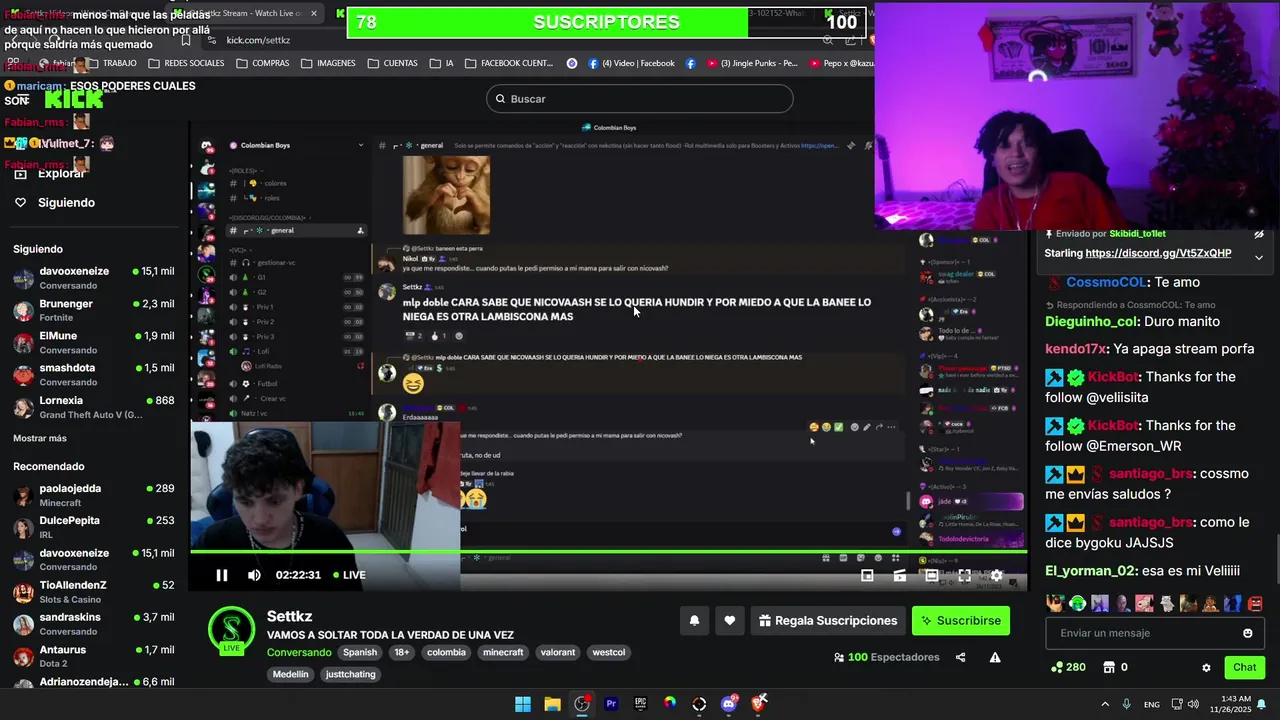Image resolution: width=1280 pixels, height=720 pixels.
Task: Open emoji picker in chat input
Action: (x=1247, y=633)
